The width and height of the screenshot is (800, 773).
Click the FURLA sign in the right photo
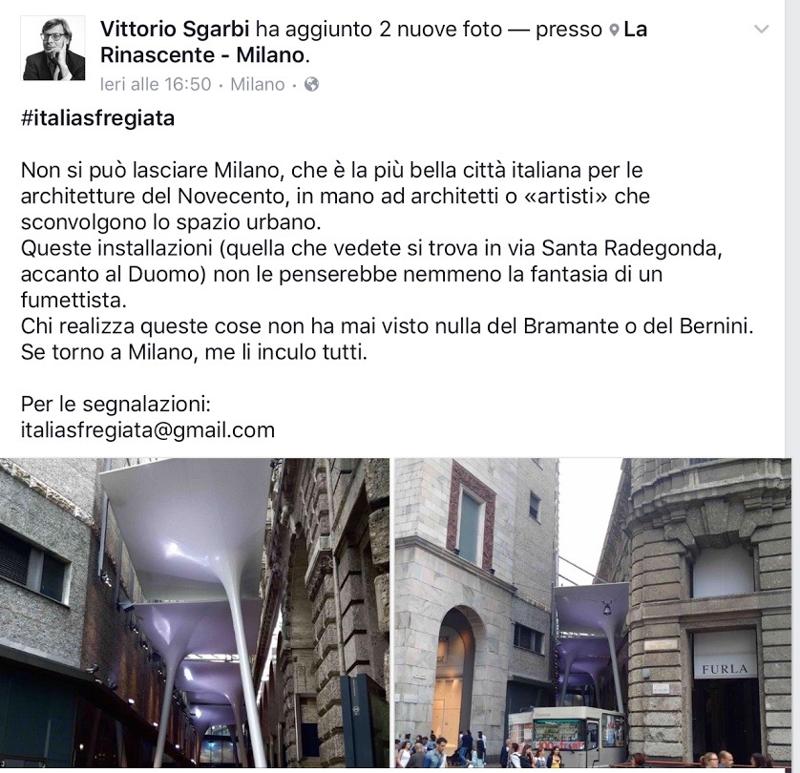point(724,669)
